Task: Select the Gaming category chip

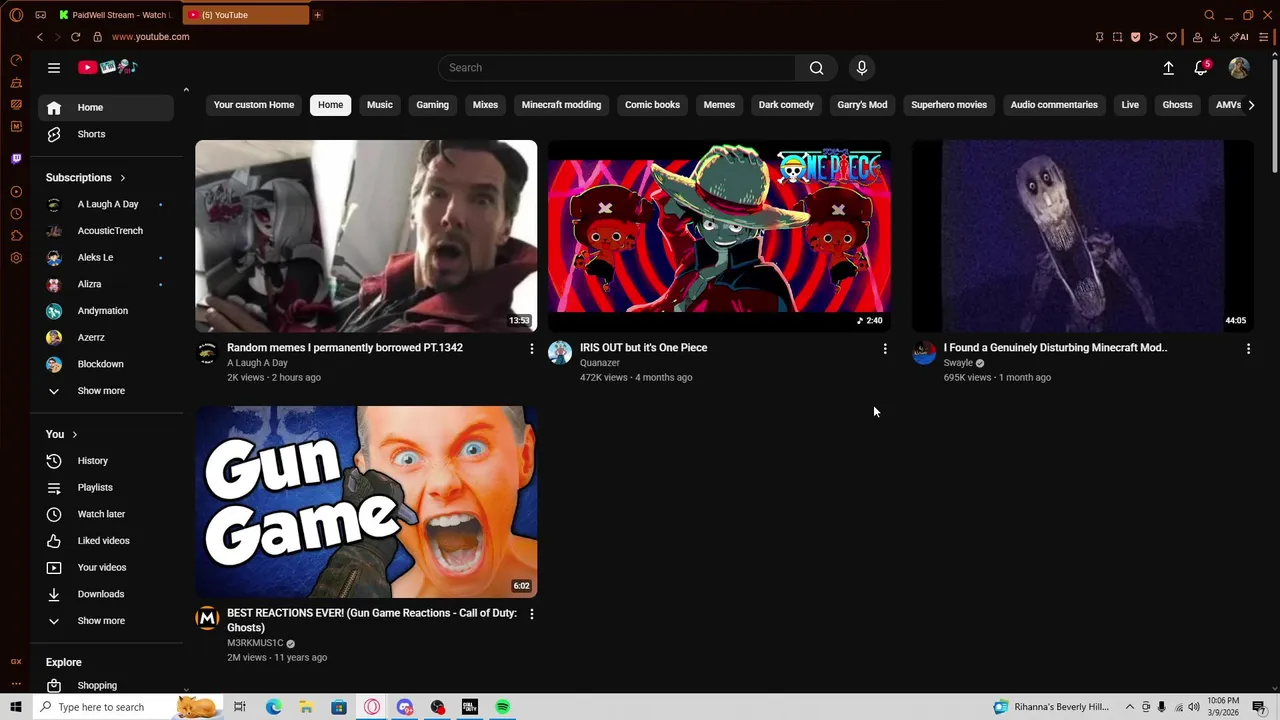Action: click(432, 105)
